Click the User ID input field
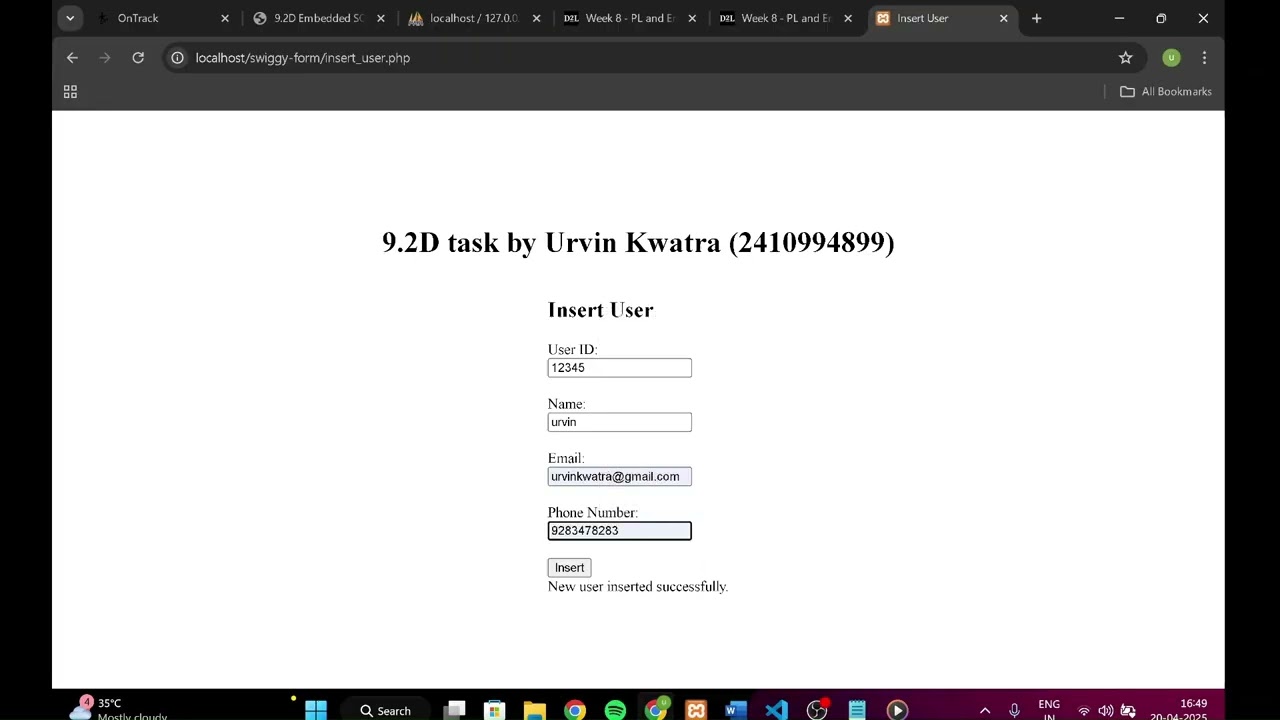 [x=619, y=368]
